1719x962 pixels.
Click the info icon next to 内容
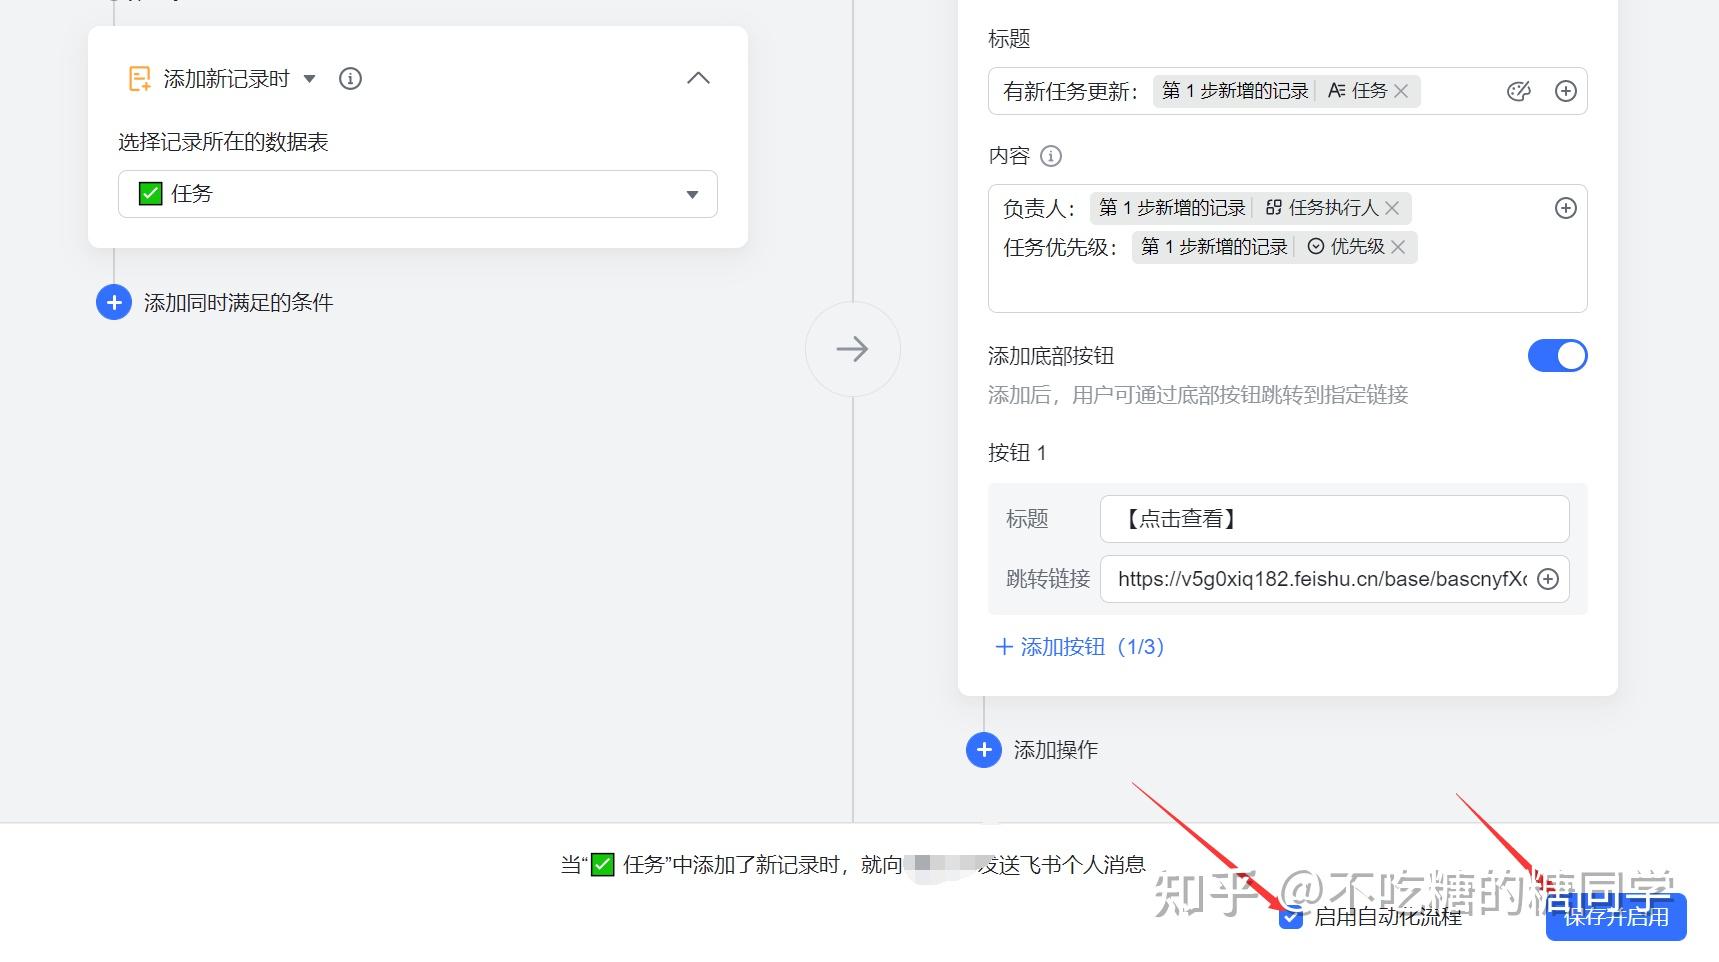[x=1051, y=156]
